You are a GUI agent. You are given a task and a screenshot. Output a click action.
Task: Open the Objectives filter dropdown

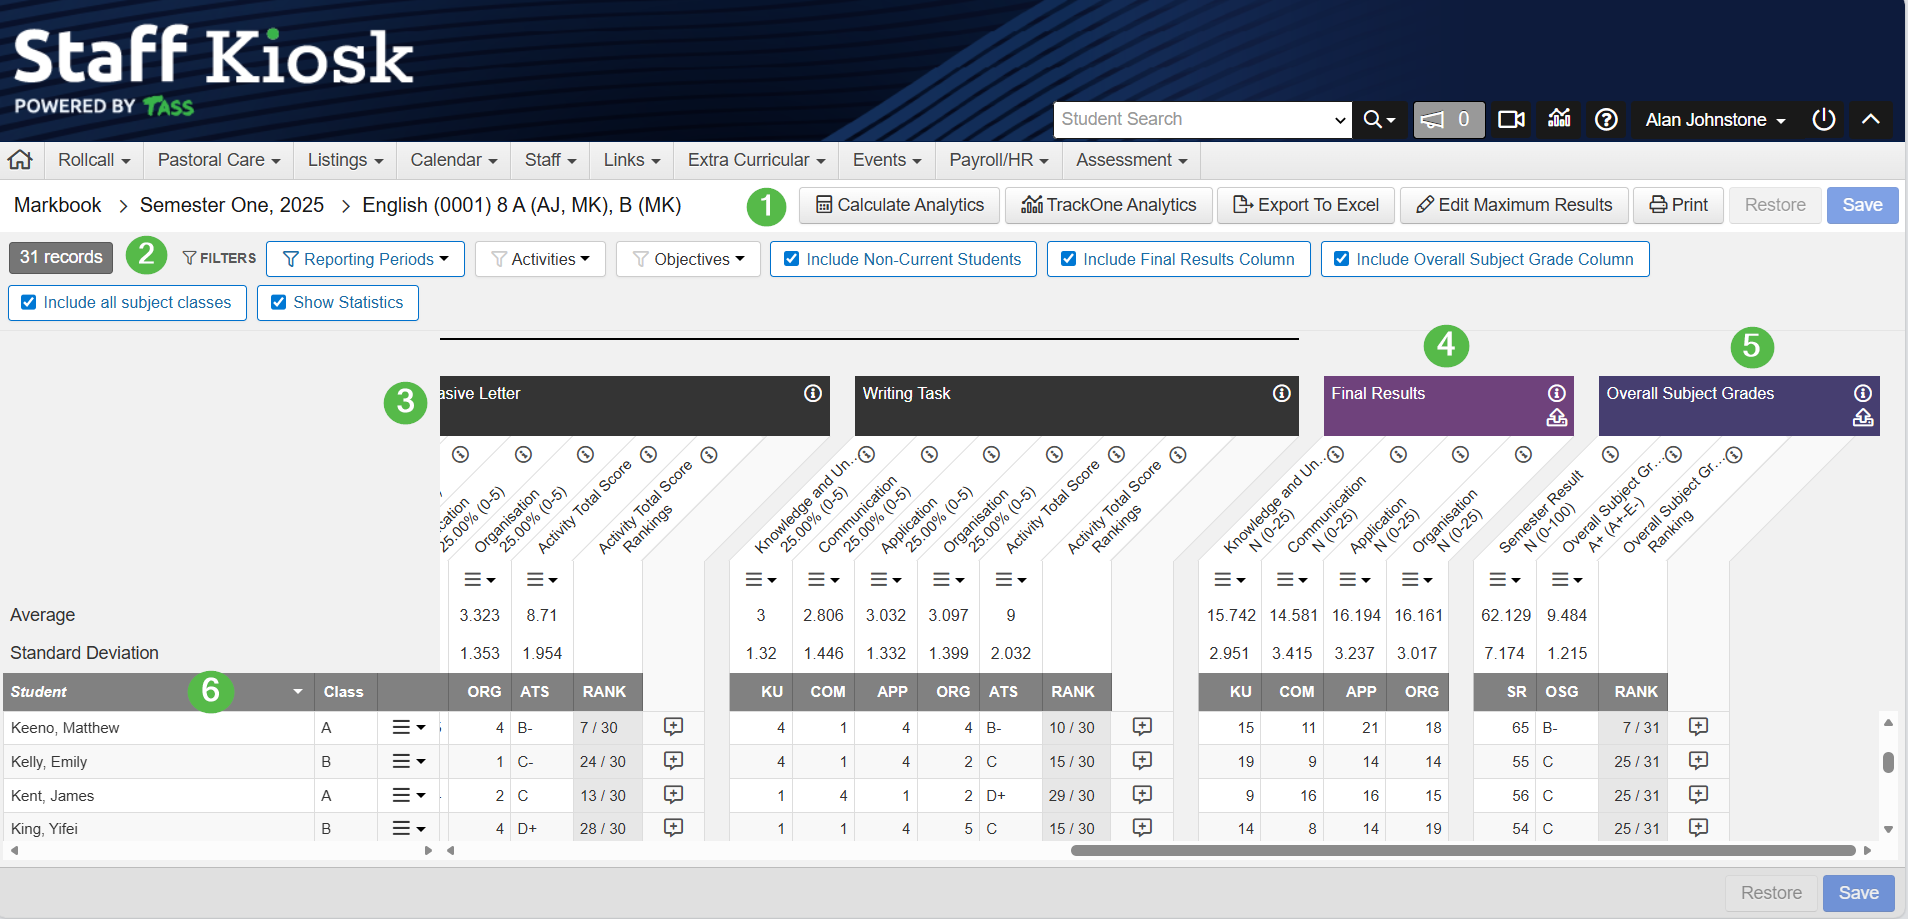688,259
